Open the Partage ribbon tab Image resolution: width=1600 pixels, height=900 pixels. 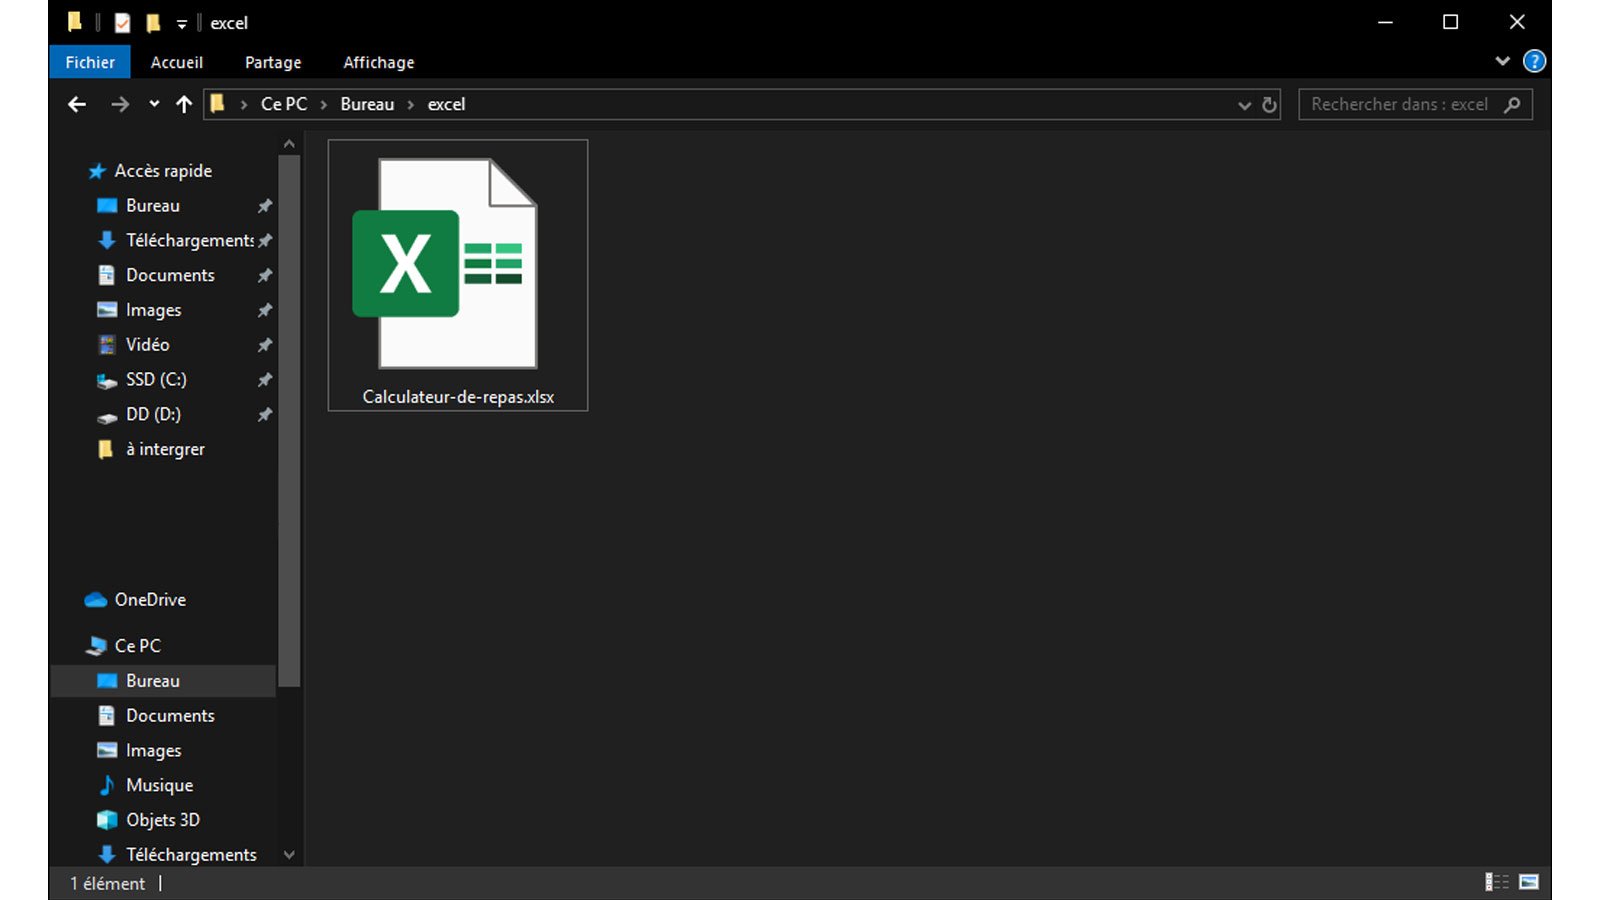coord(273,62)
